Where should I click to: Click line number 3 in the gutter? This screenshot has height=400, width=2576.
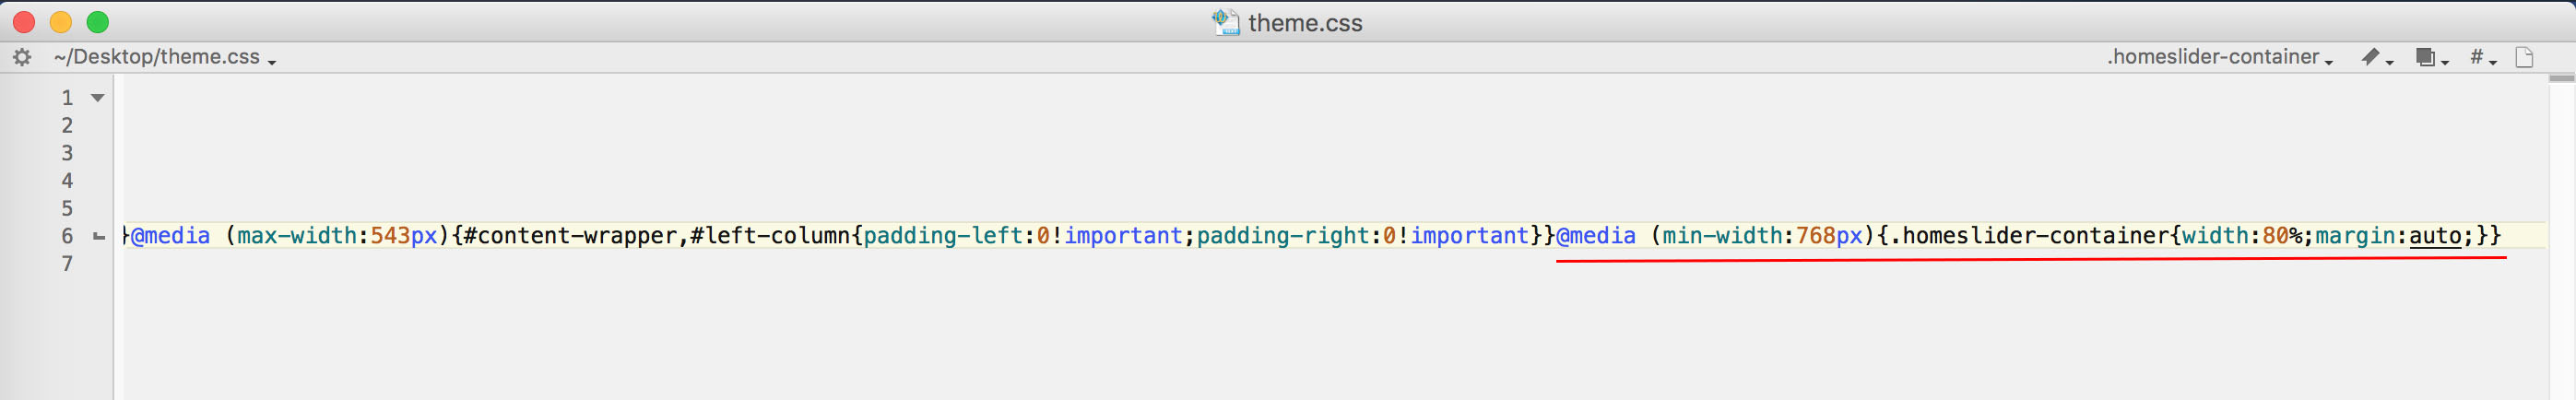pyautogui.click(x=67, y=153)
